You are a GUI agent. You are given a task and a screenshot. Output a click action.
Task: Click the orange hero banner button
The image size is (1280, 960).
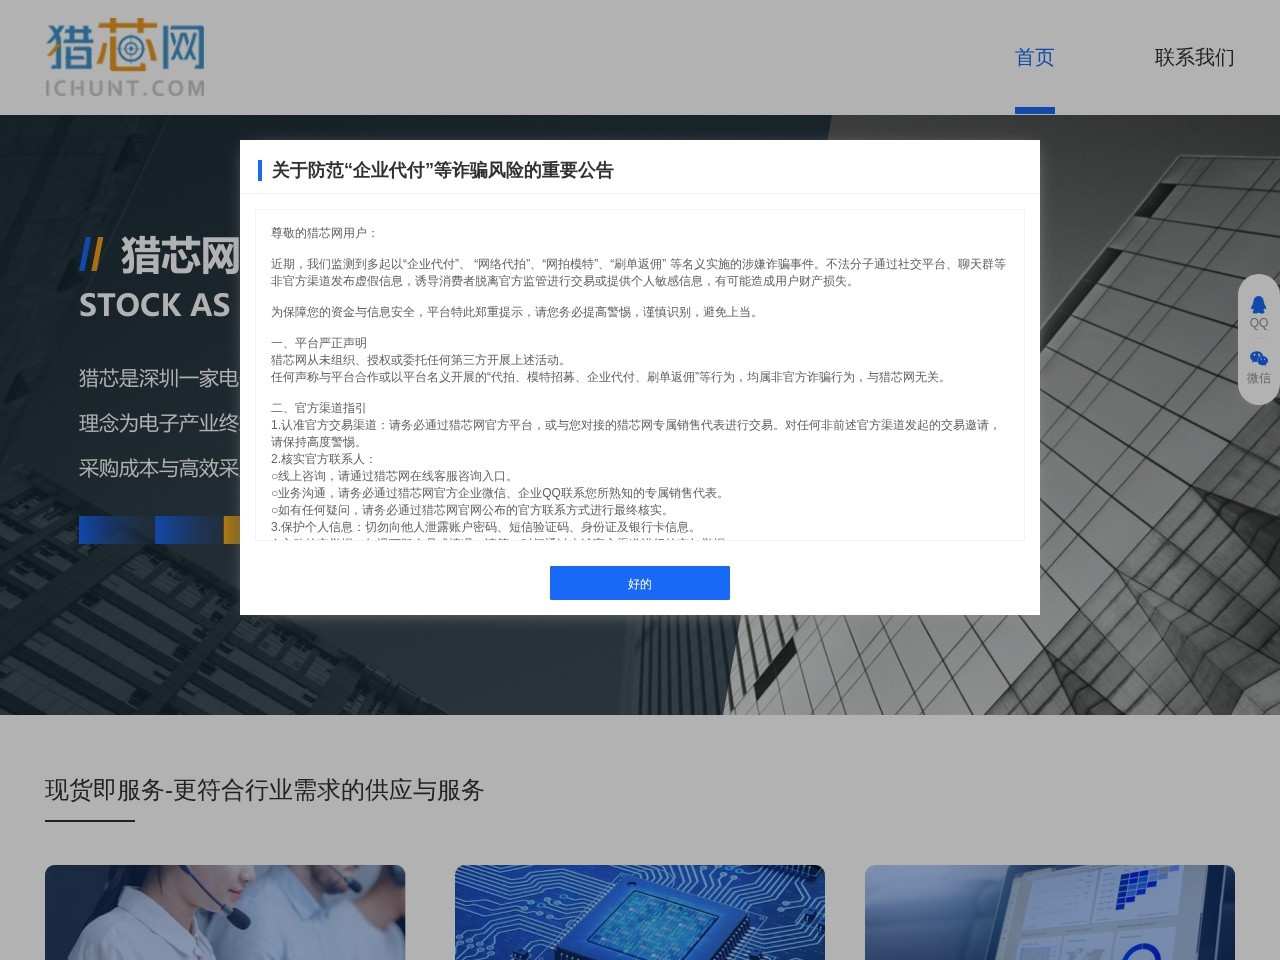point(231,530)
